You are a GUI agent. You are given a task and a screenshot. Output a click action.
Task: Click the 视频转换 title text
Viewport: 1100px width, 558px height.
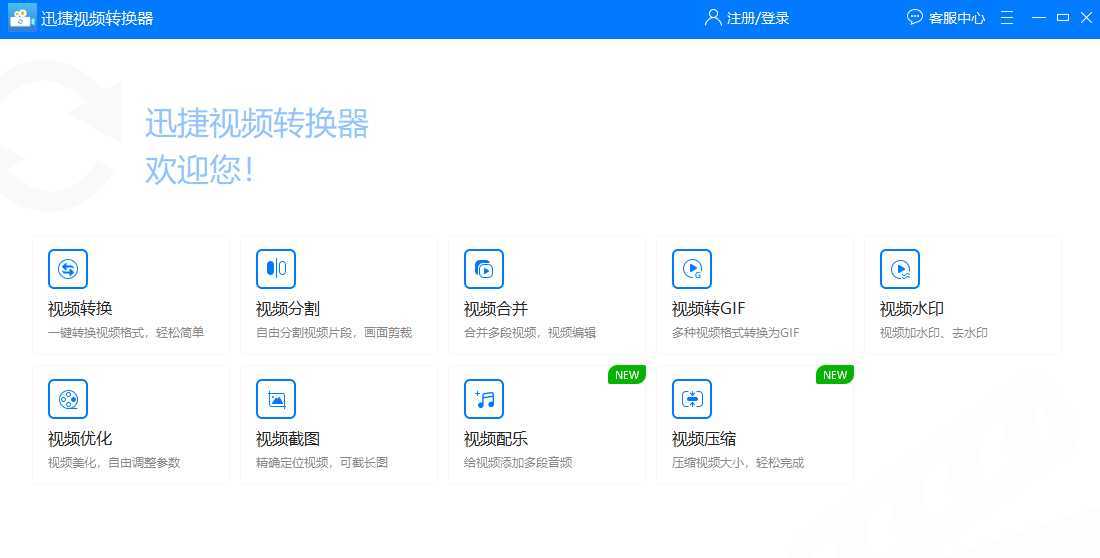pyautogui.click(x=80, y=309)
